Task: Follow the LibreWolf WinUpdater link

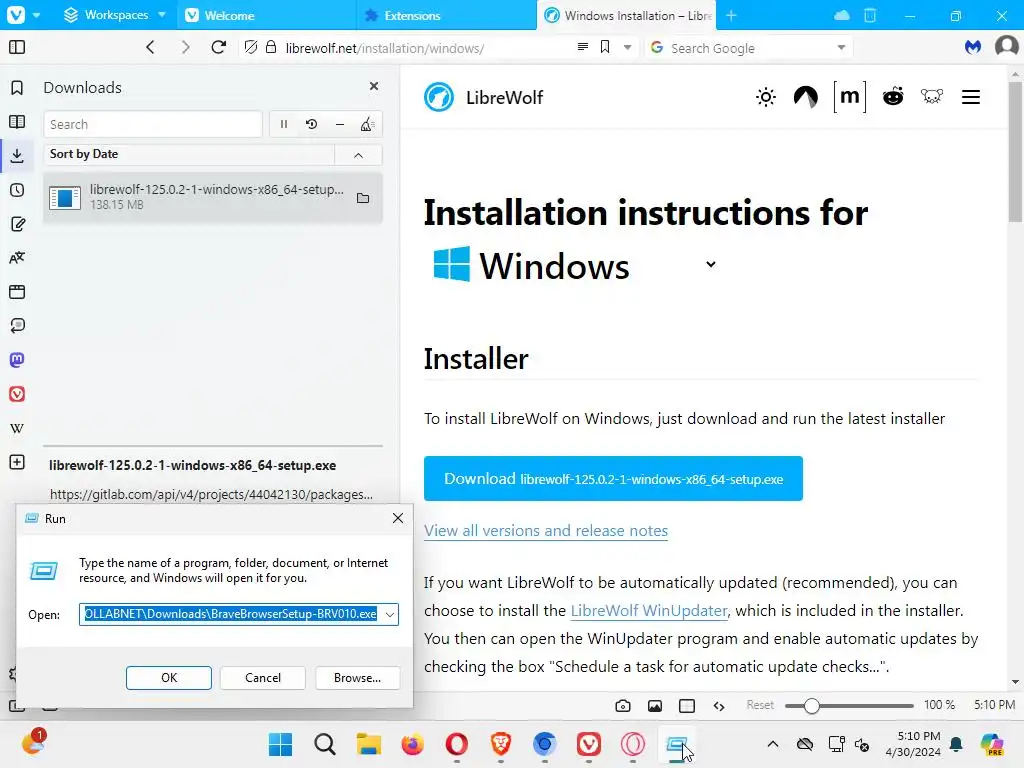Action: pyautogui.click(x=648, y=611)
